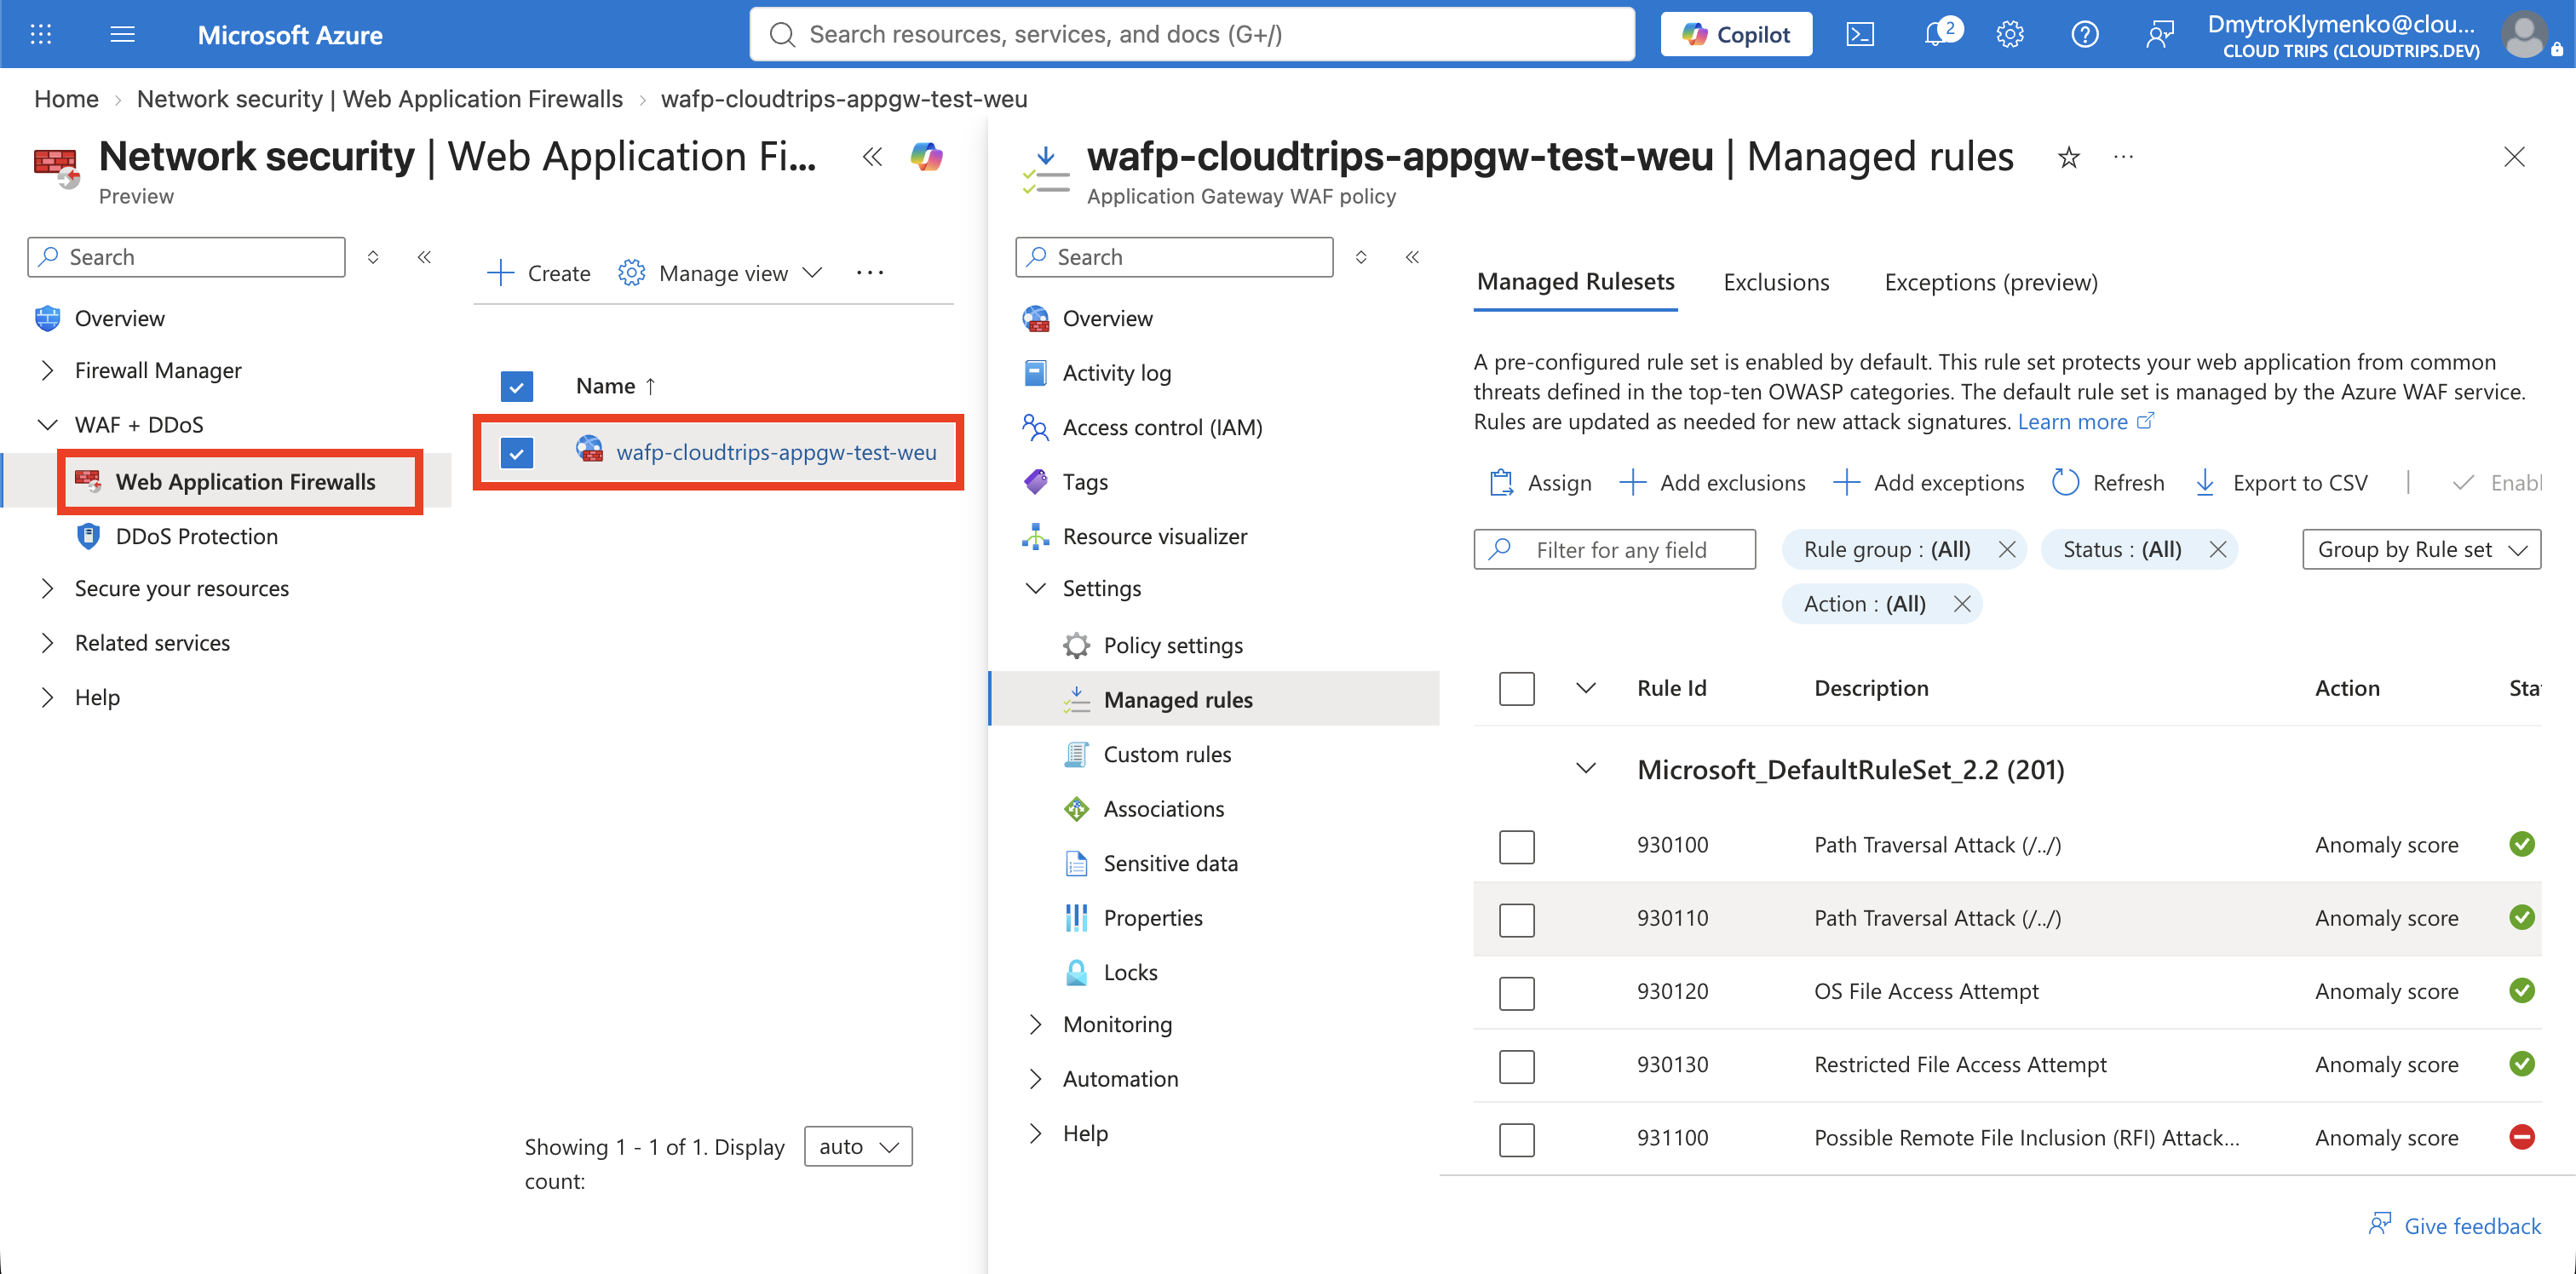Focus the global search resources box

(x=1192, y=34)
